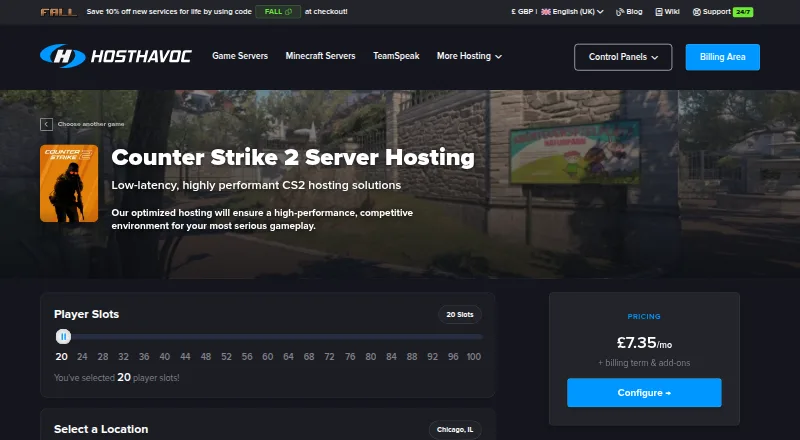The width and height of the screenshot is (800, 440).
Task: Open the English (UK) language dropdown
Action: (x=572, y=12)
